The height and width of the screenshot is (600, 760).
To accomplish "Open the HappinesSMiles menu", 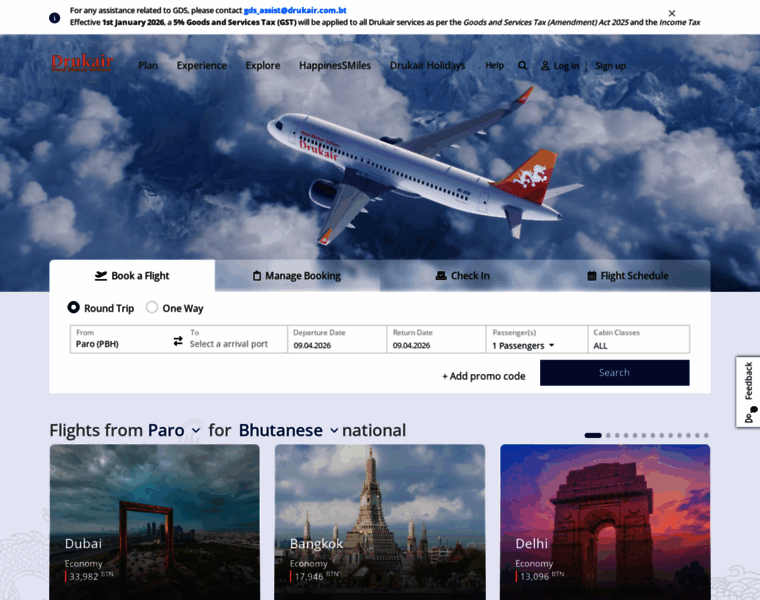I will click(334, 65).
